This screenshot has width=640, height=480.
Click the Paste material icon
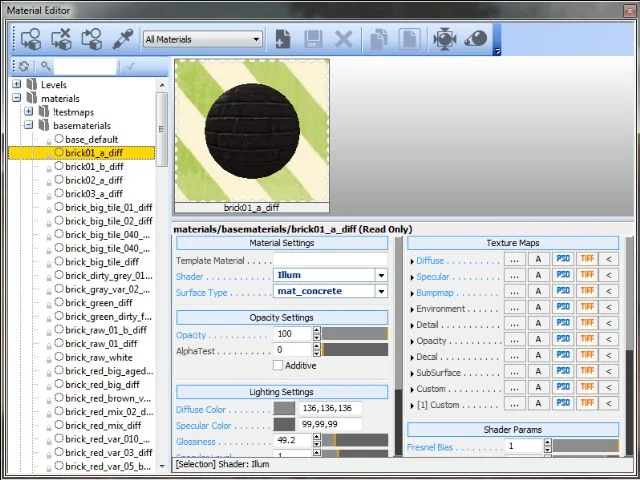pyautogui.click(x=409, y=40)
